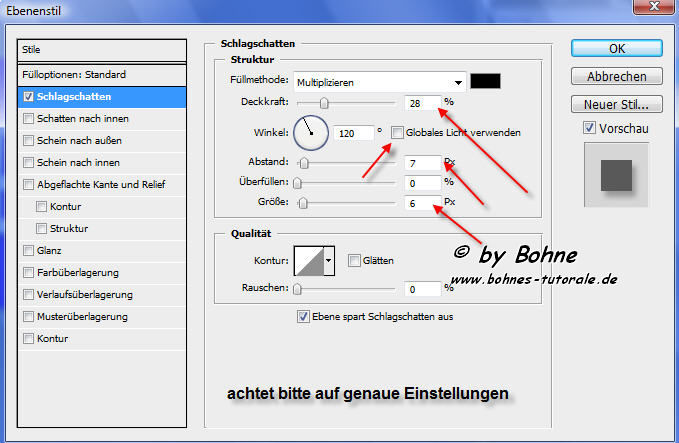Click the Glanz style row
679x443 pixels.
(102, 250)
